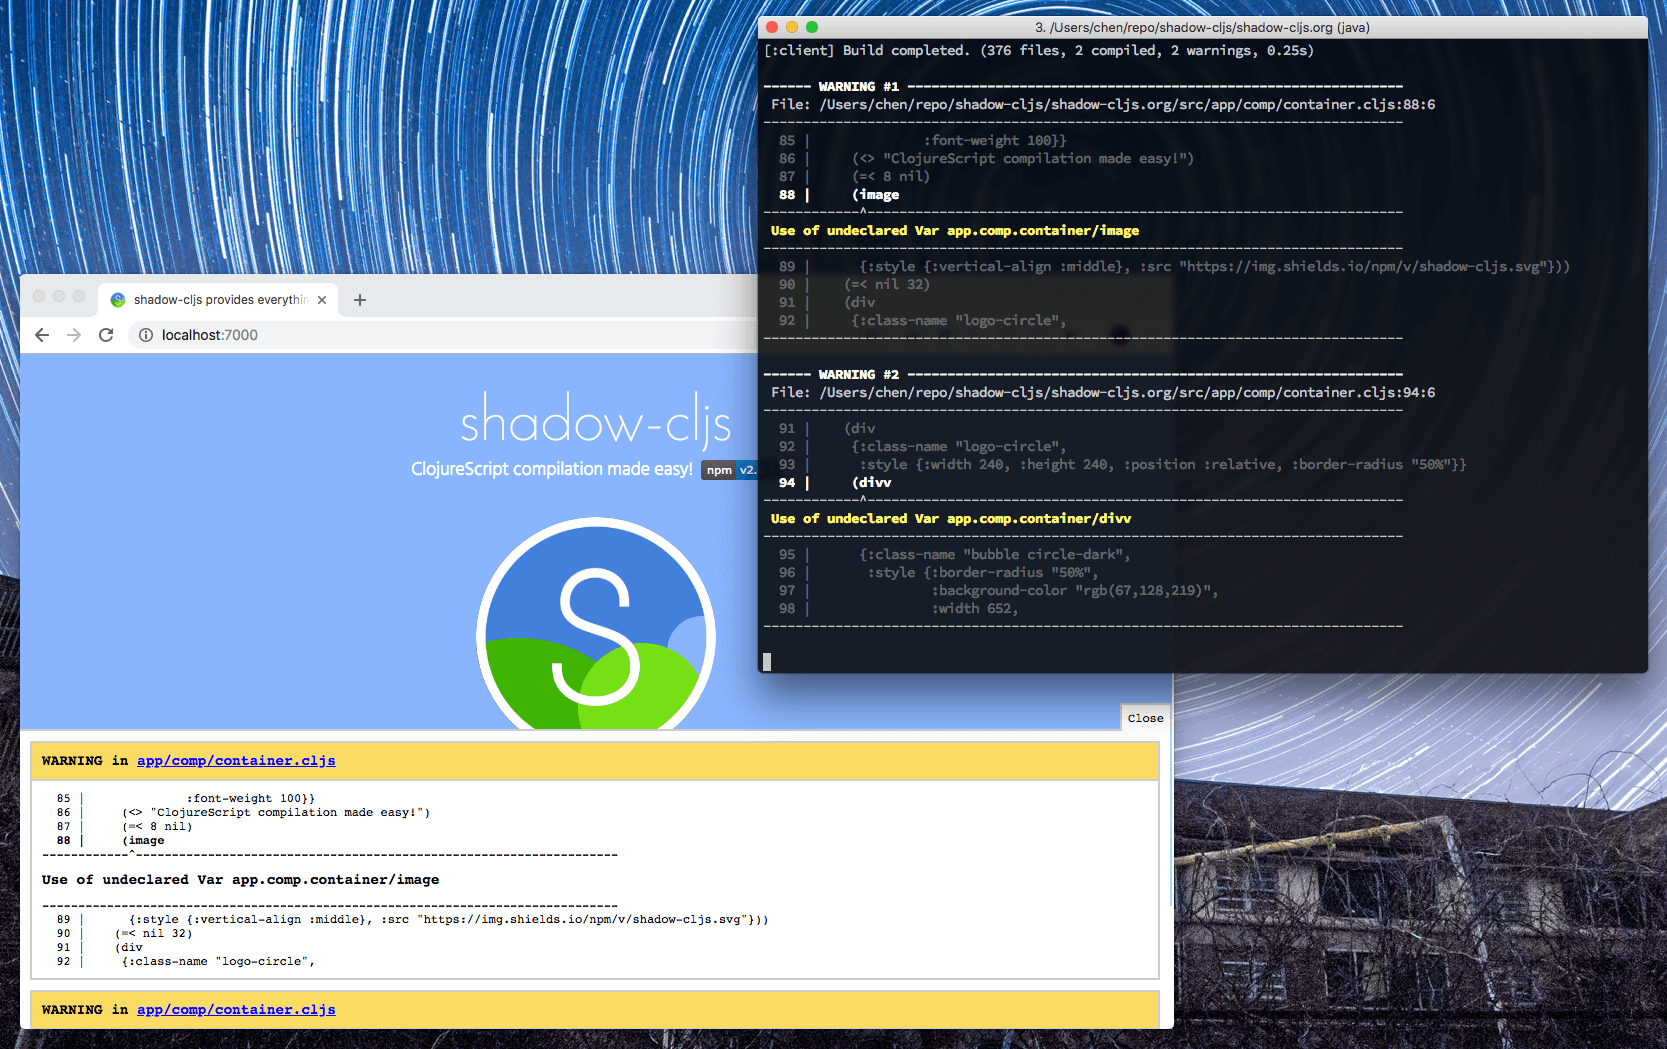Reload the localhost:7000 page
The width and height of the screenshot is (1667, 1049).
(106, 335)
